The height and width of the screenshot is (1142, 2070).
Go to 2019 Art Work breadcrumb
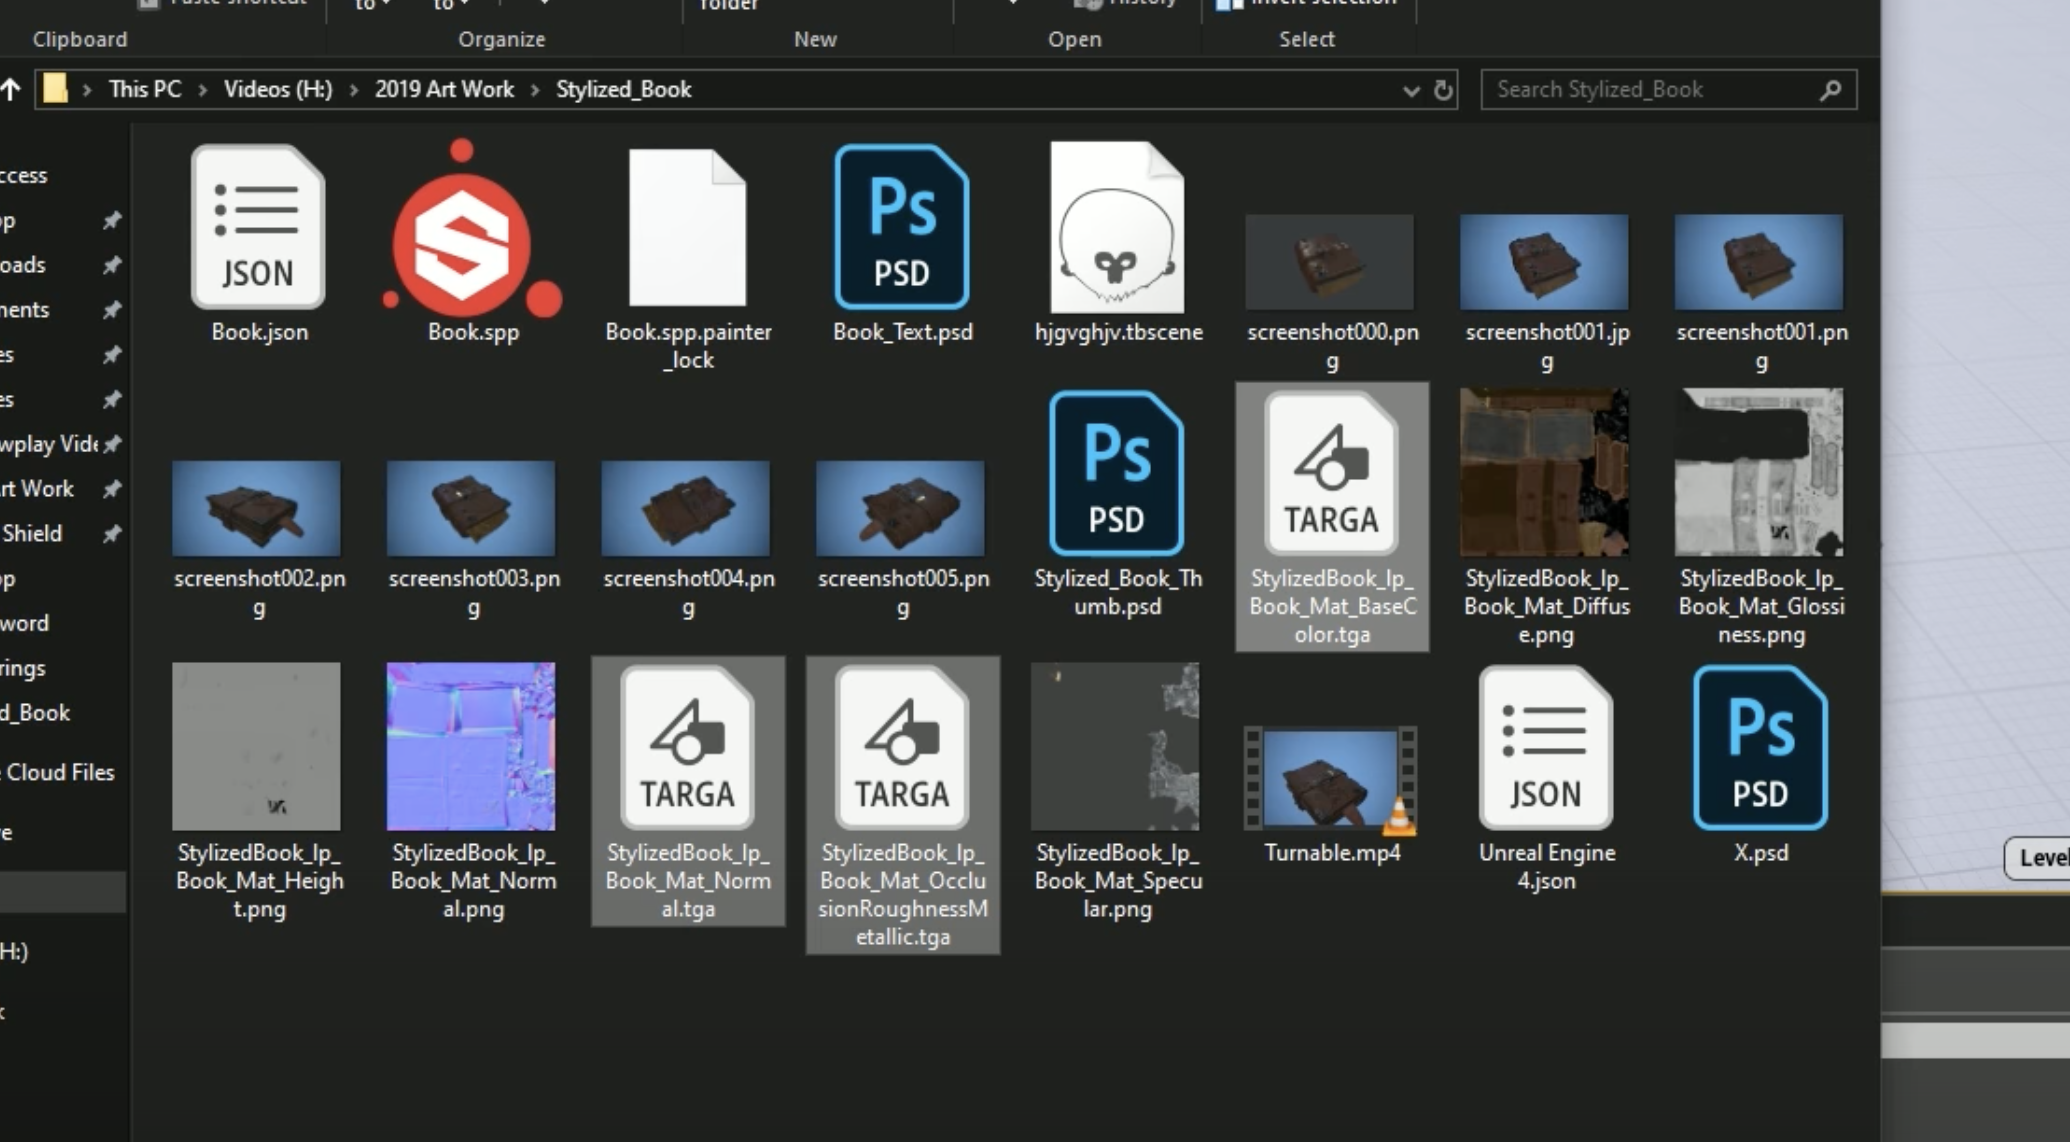[444, 90]
